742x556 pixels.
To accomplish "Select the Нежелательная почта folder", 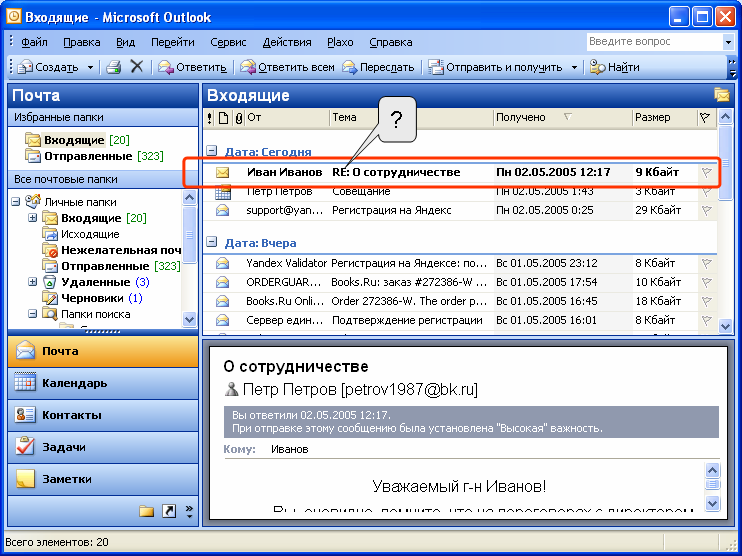I will click(x=112, y=250).
